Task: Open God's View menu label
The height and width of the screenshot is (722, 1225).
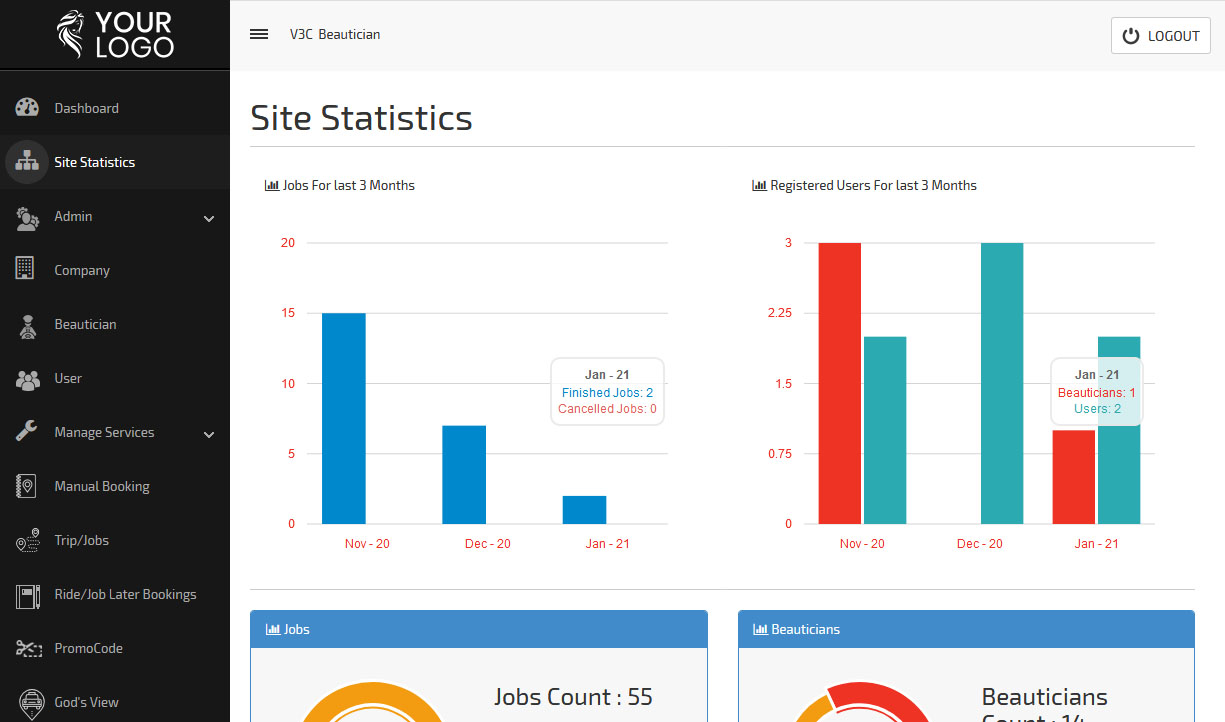Action: click(x=86, y=702)
